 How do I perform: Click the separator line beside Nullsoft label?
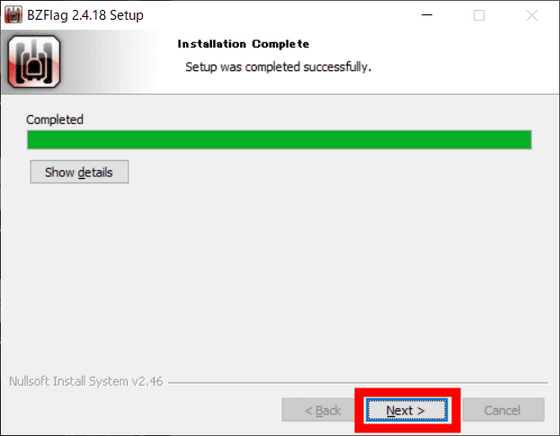click(x=358, y=383)
